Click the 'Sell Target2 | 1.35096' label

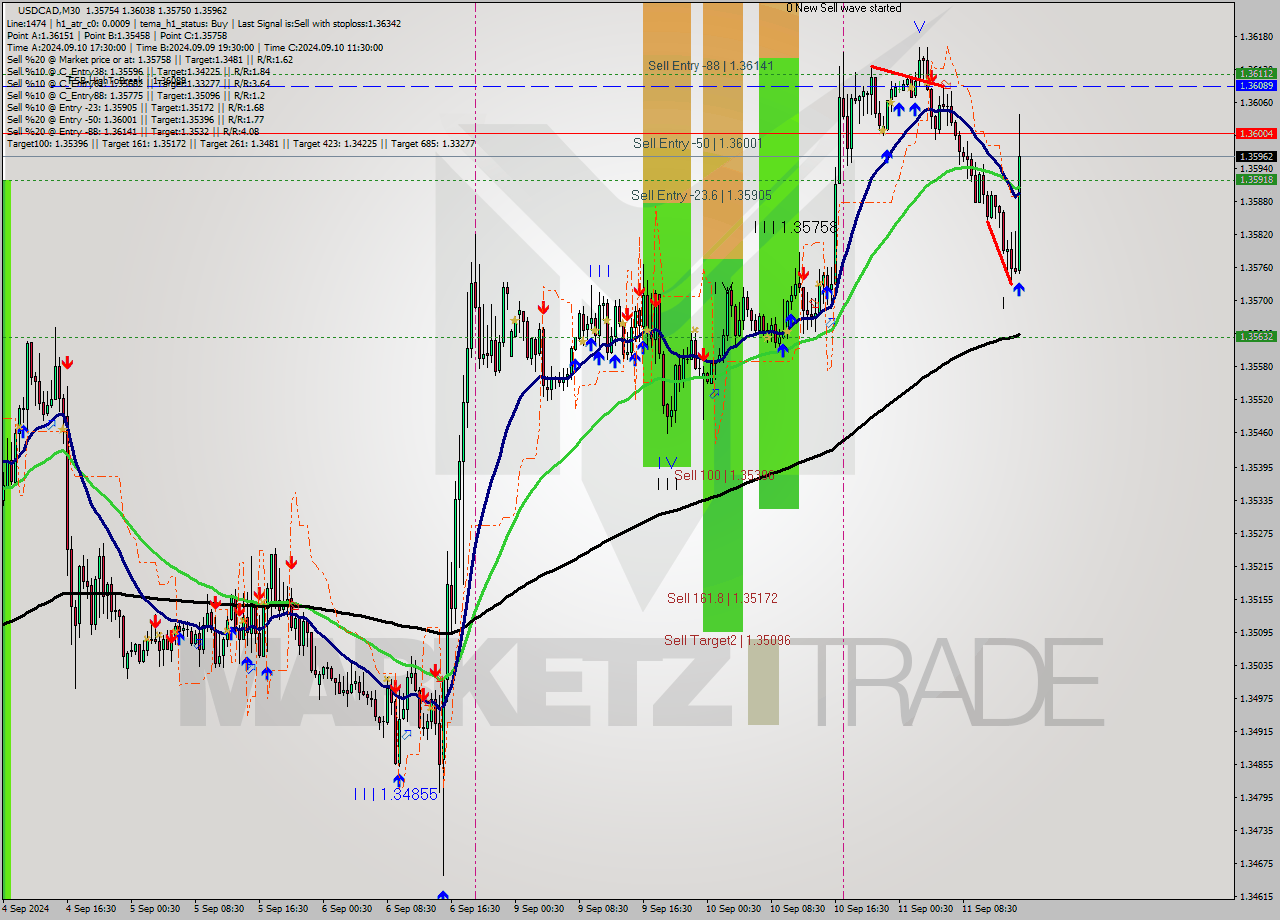727,640
